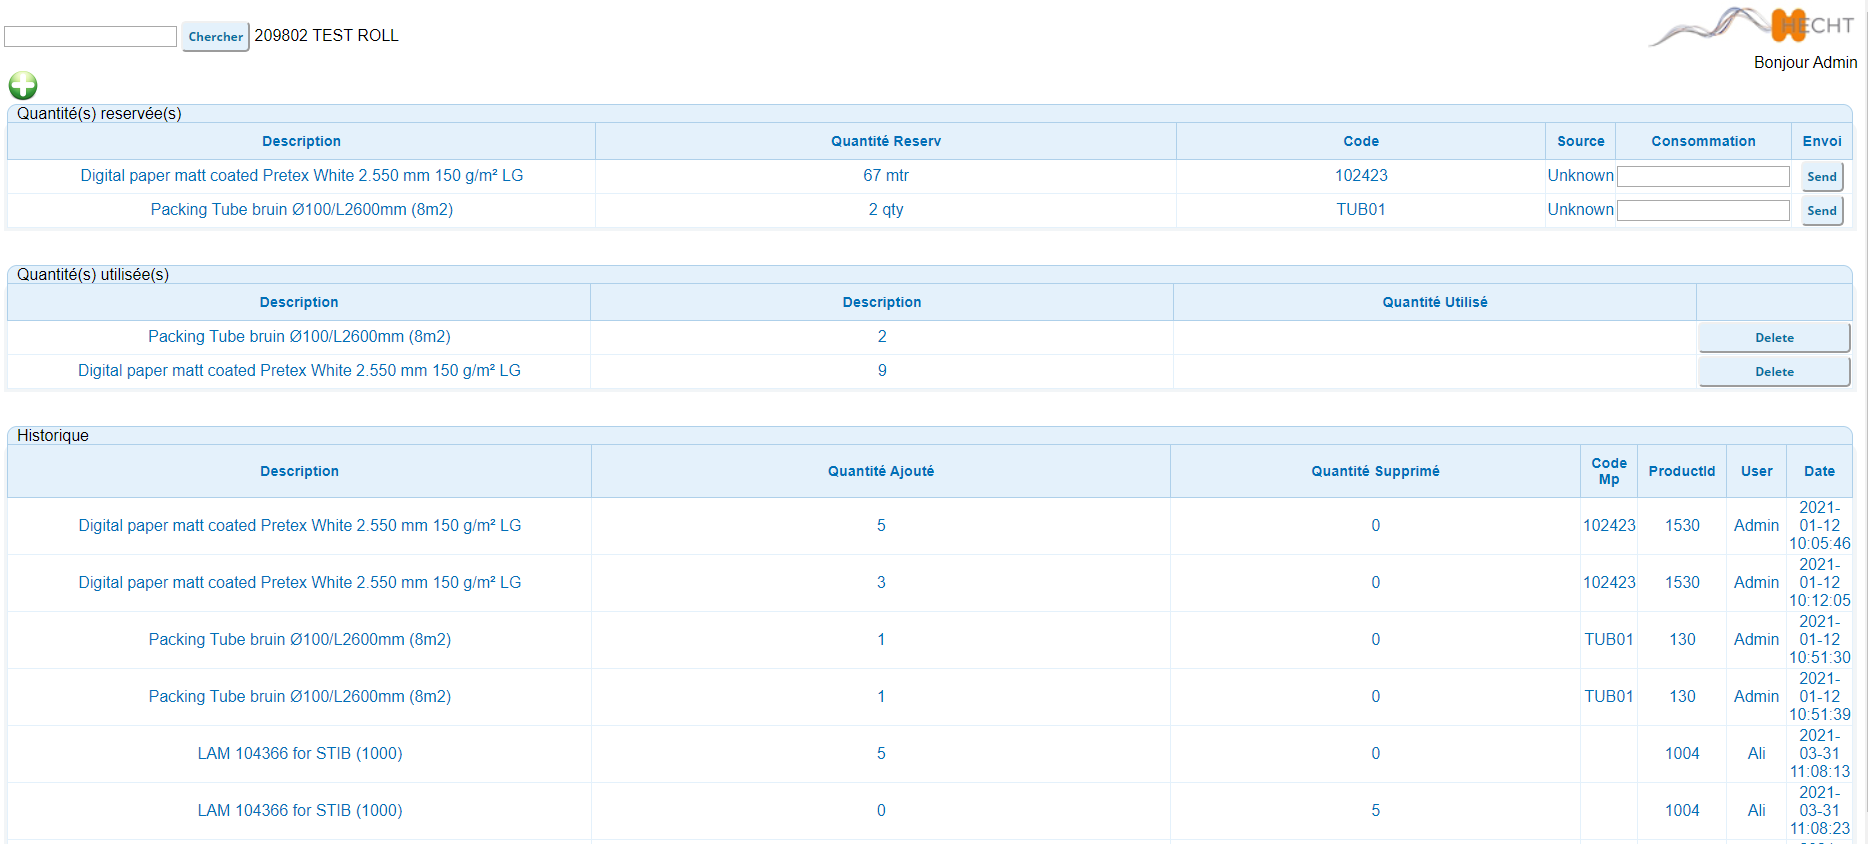Focus Consommation input for code 102423

1702,177
